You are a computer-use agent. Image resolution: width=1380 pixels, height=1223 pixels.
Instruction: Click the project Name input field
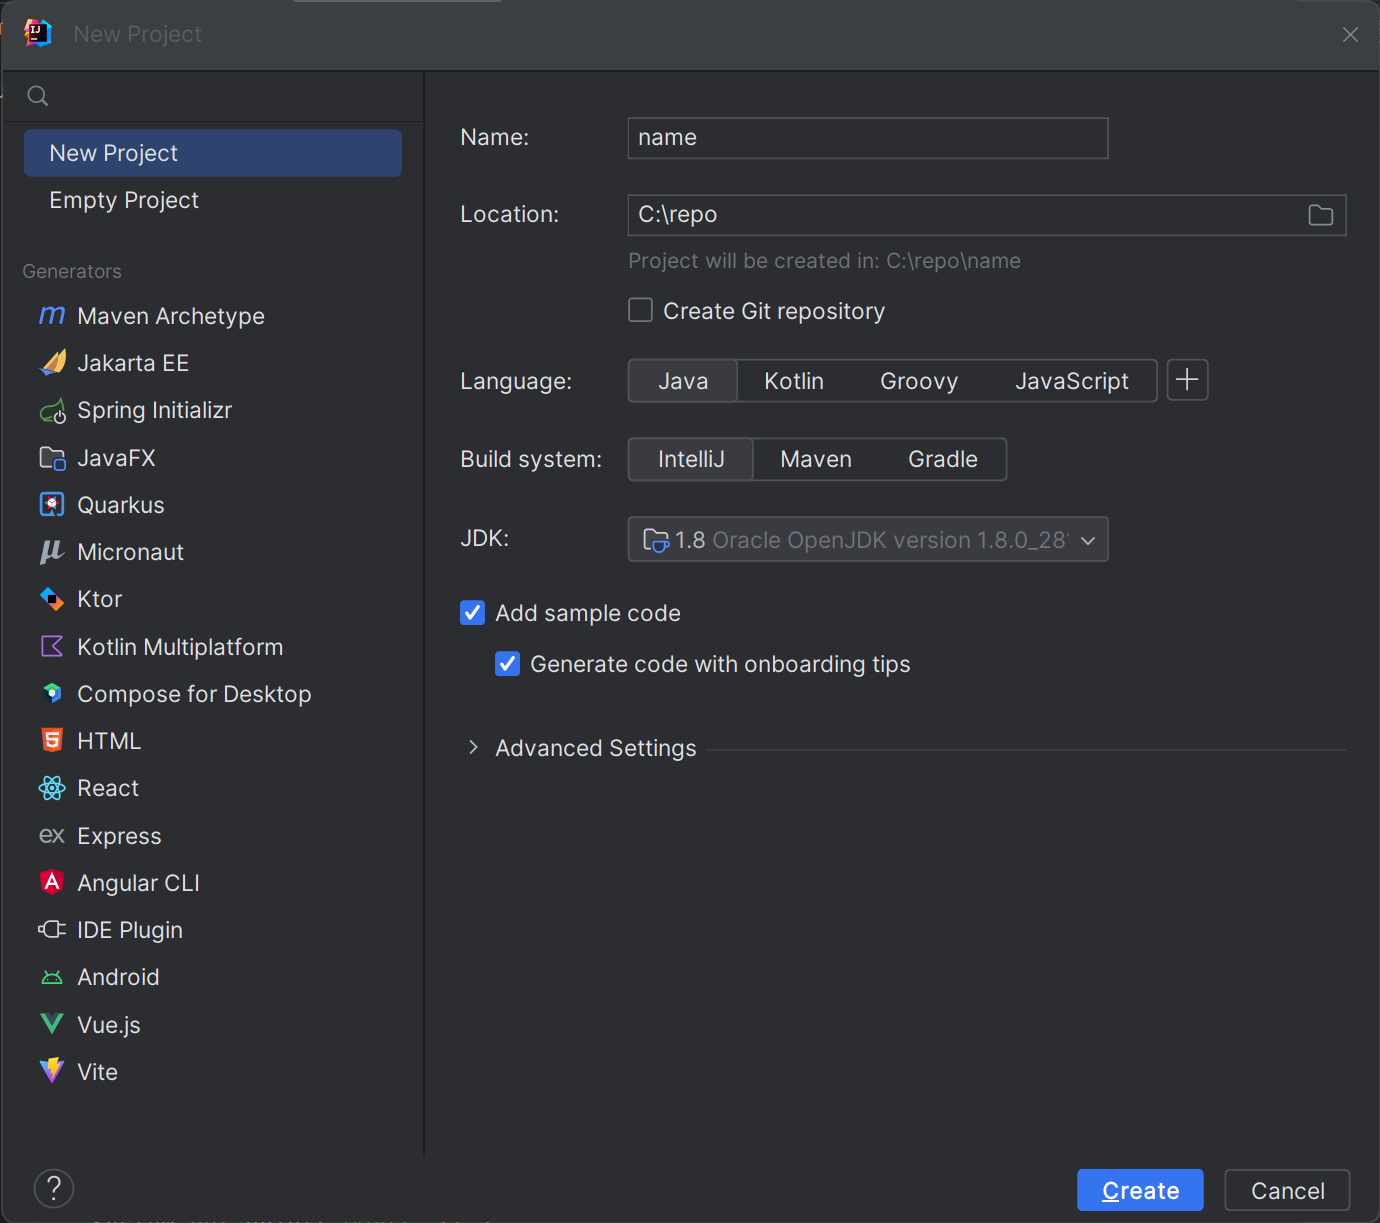[x=868, y=138]
